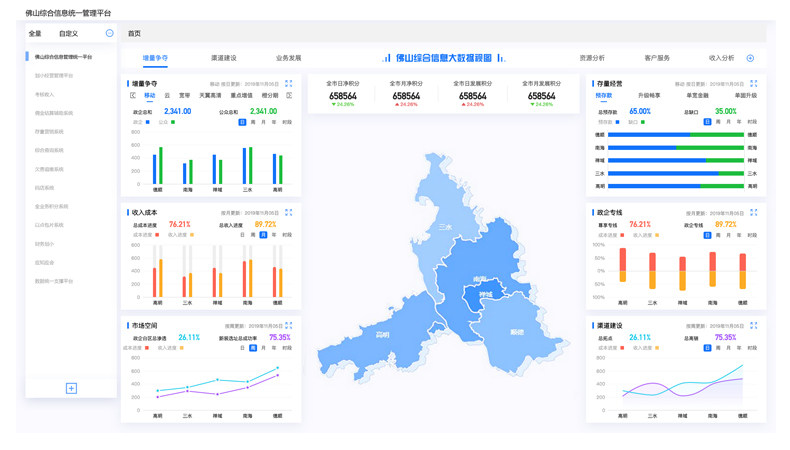Select the 天翼高清 sub-tab
The image size is (790, 450).
210,95
